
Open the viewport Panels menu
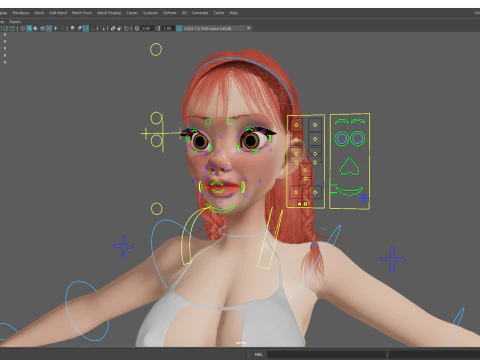(x=15, y=22)
